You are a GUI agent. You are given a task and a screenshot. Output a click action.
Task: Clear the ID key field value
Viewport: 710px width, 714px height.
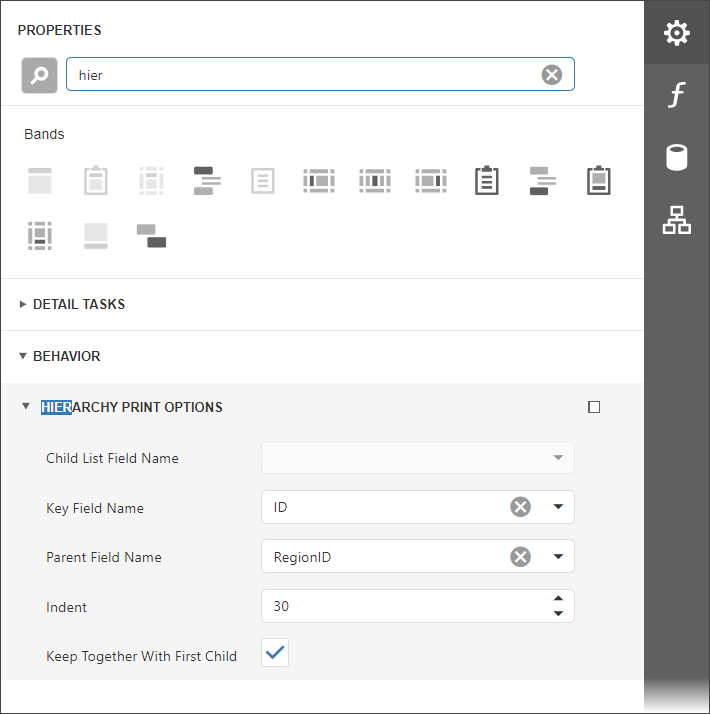click(x=520, y=507)
